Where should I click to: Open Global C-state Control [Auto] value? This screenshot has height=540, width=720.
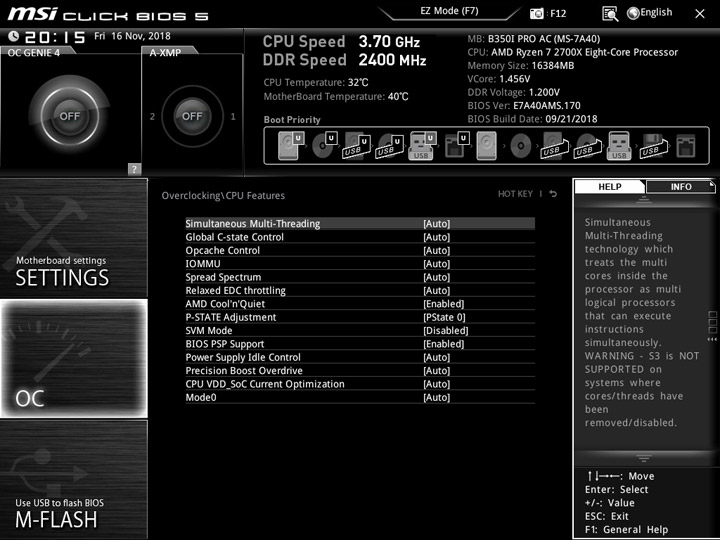tap(437, 237)
